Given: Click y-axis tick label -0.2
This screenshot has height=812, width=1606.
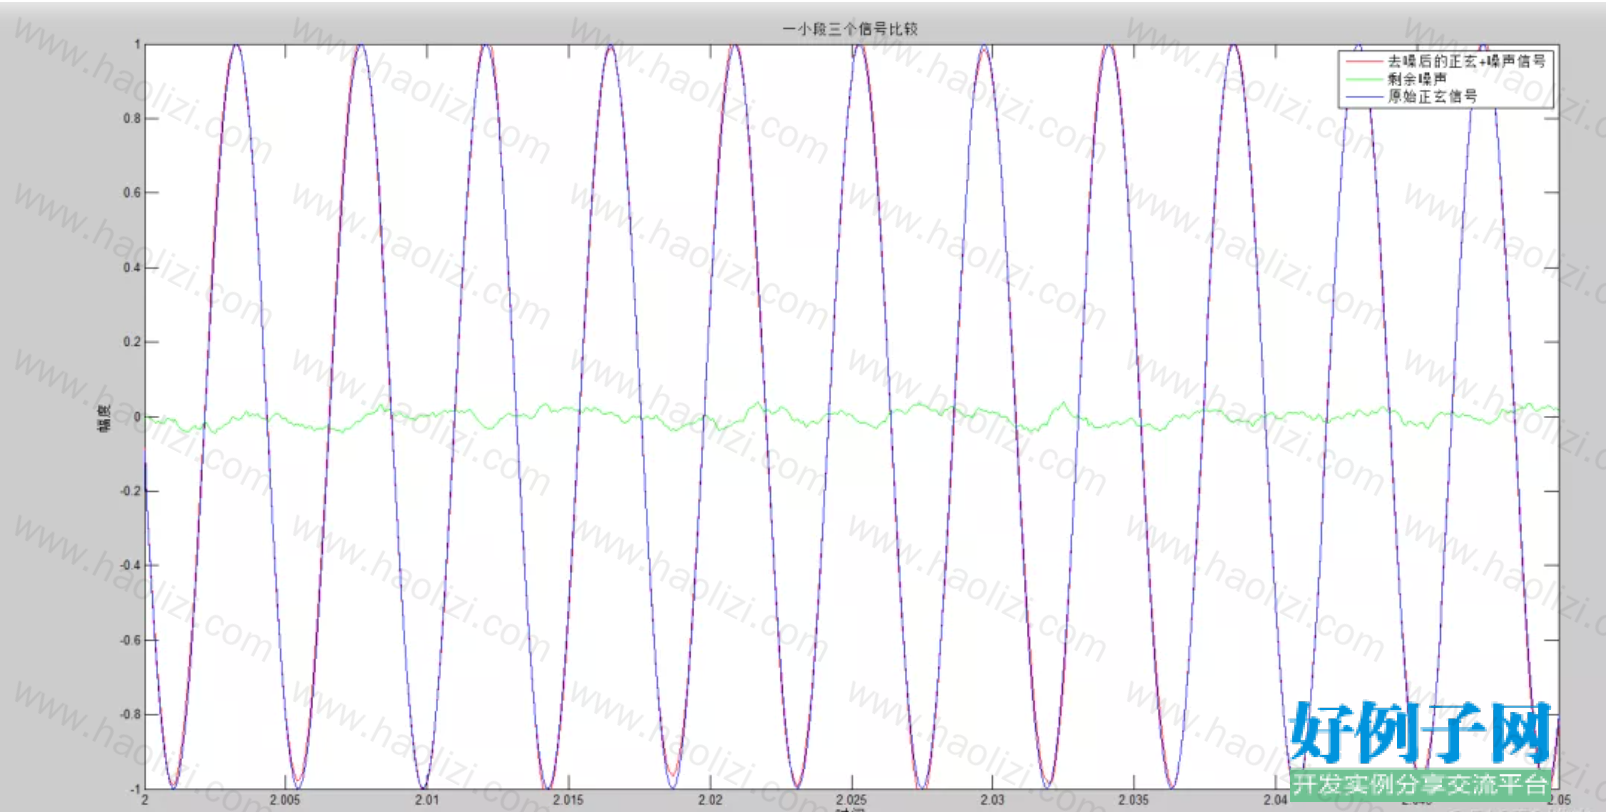Looking at the screenshot, I should [129, 491].
